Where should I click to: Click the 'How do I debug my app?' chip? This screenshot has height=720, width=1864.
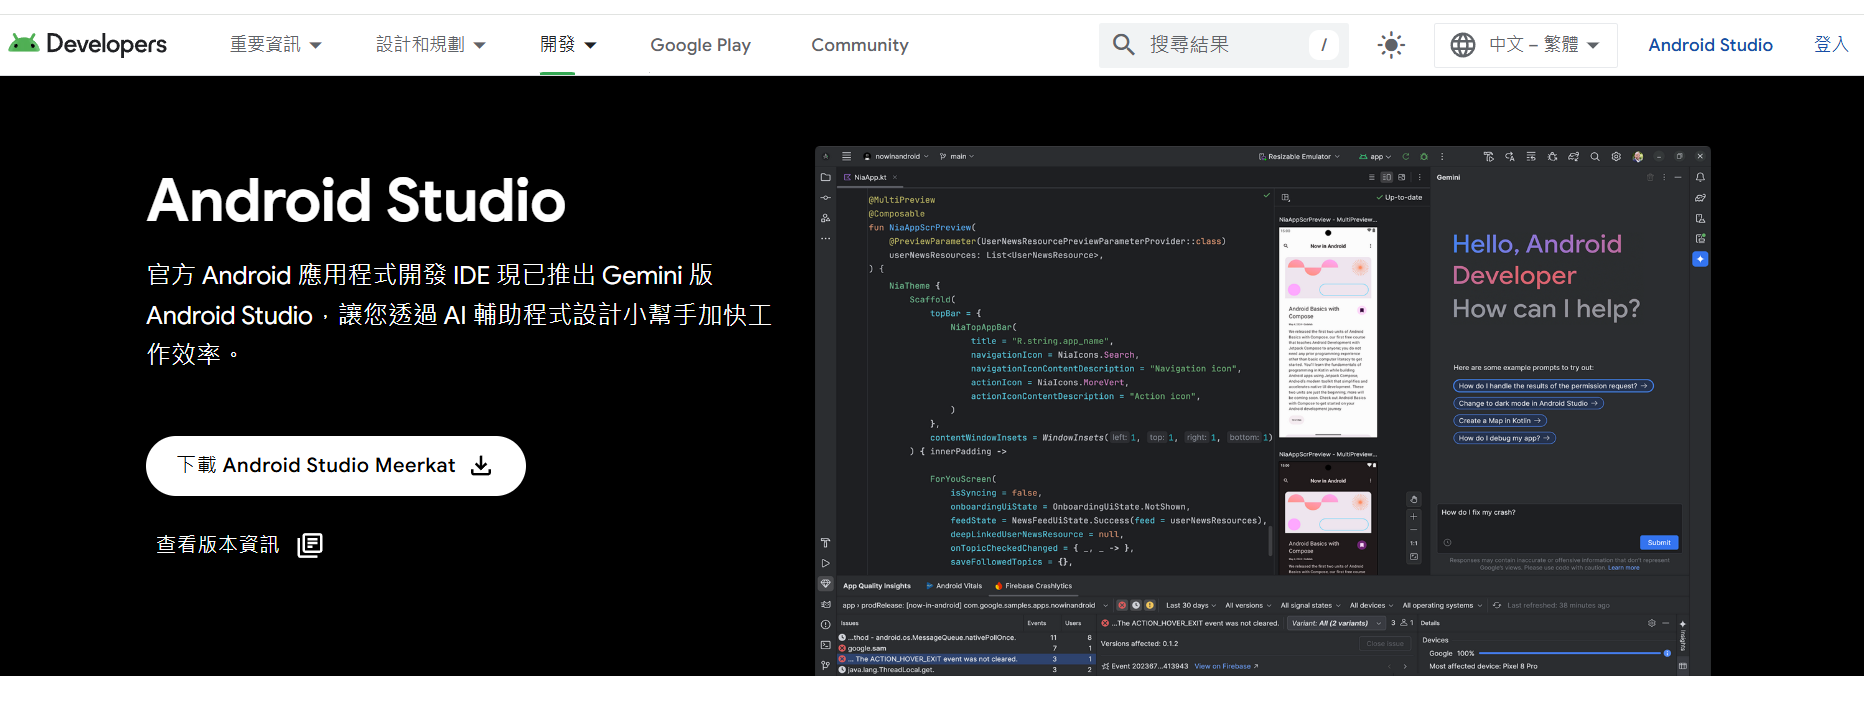pyautogui.click(x=1504, y=438)
